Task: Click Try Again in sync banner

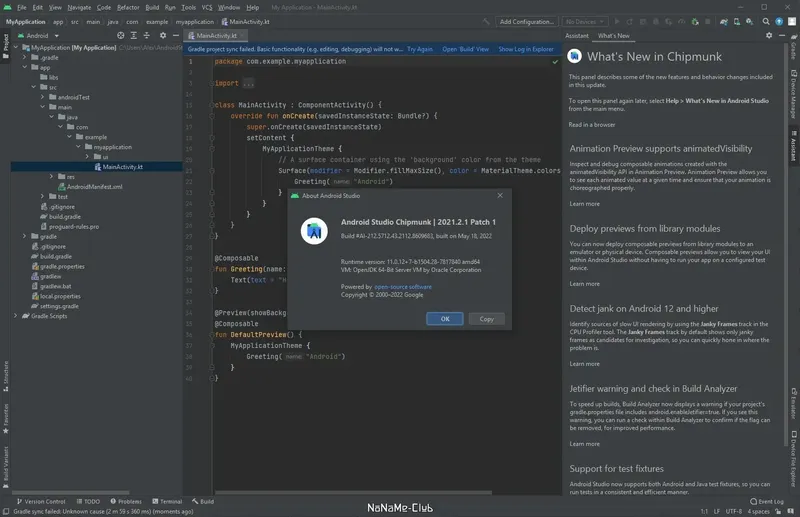Action: click(x=420, y=49)
